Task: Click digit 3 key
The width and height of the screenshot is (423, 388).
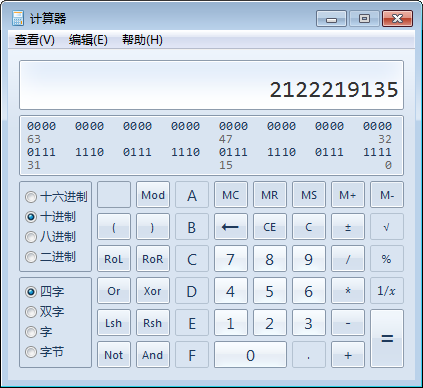Action: [309, 323]
